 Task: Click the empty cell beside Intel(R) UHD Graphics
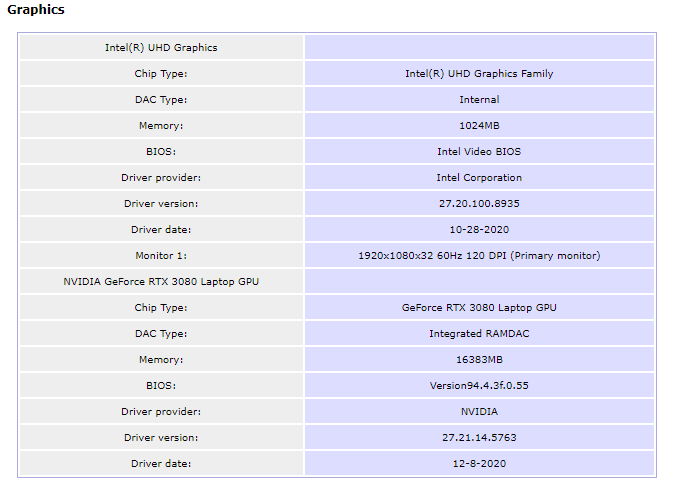click(479, 47)
